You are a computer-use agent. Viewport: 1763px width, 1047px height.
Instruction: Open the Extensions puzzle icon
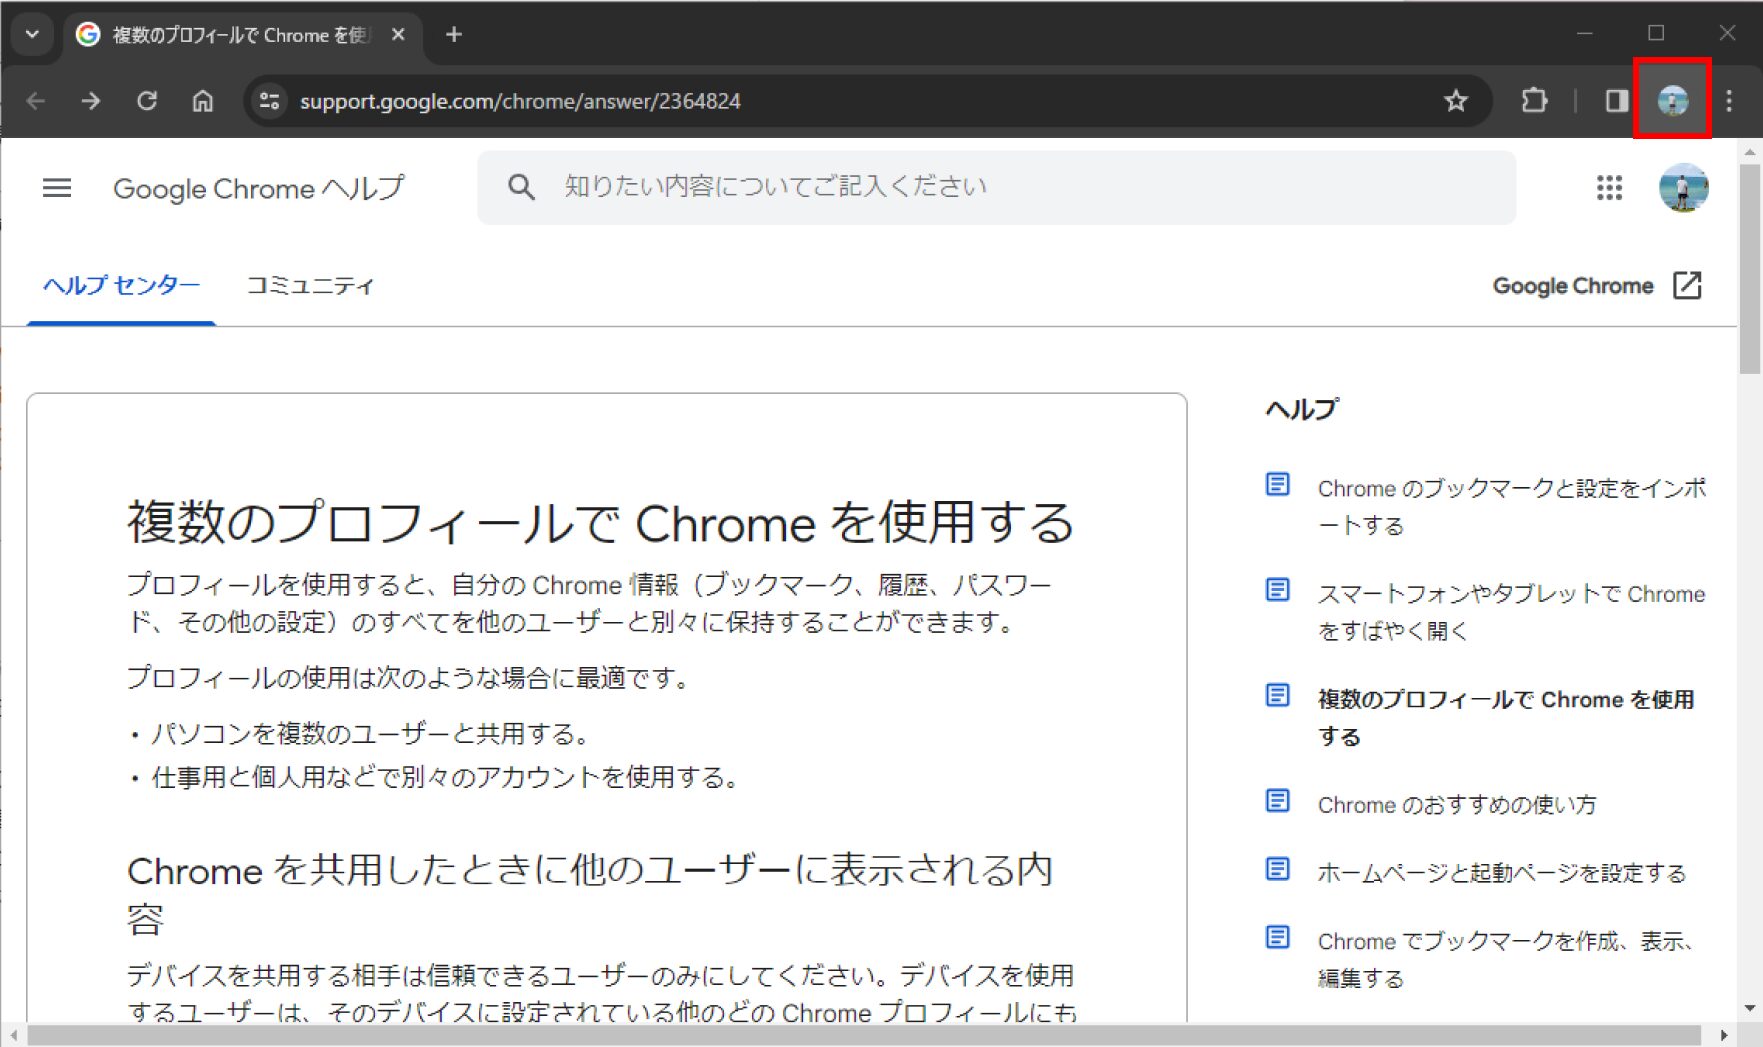[1534, 101]
